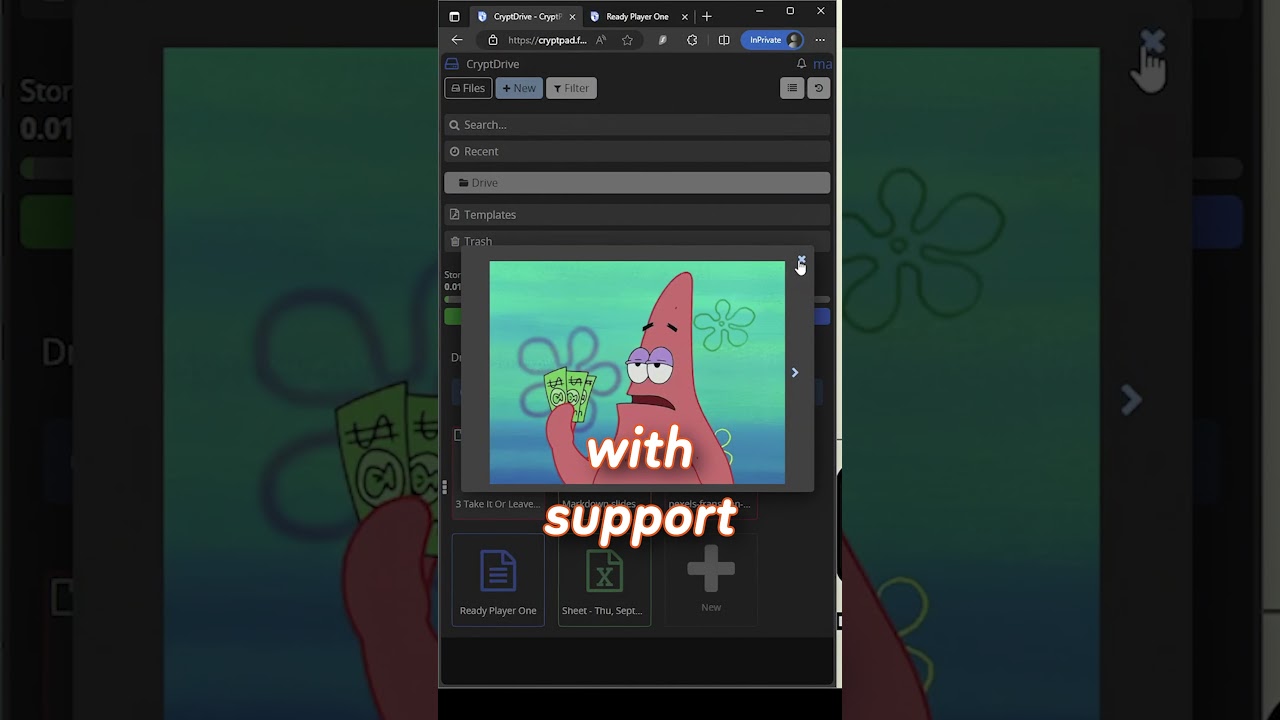
Task: Toggle list view layout
Action: pyautogui.click(x=792, y=88)
